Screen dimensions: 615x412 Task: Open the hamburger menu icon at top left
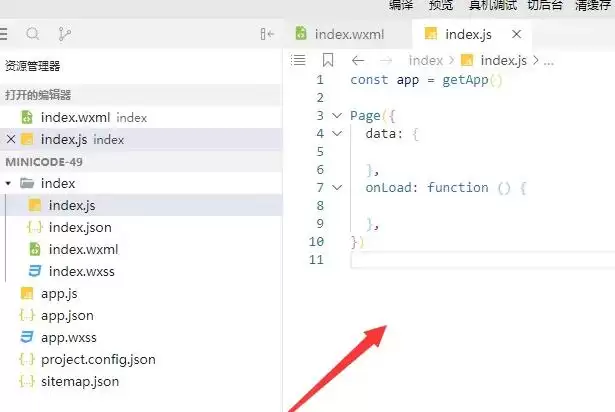[x=3, y=34]
